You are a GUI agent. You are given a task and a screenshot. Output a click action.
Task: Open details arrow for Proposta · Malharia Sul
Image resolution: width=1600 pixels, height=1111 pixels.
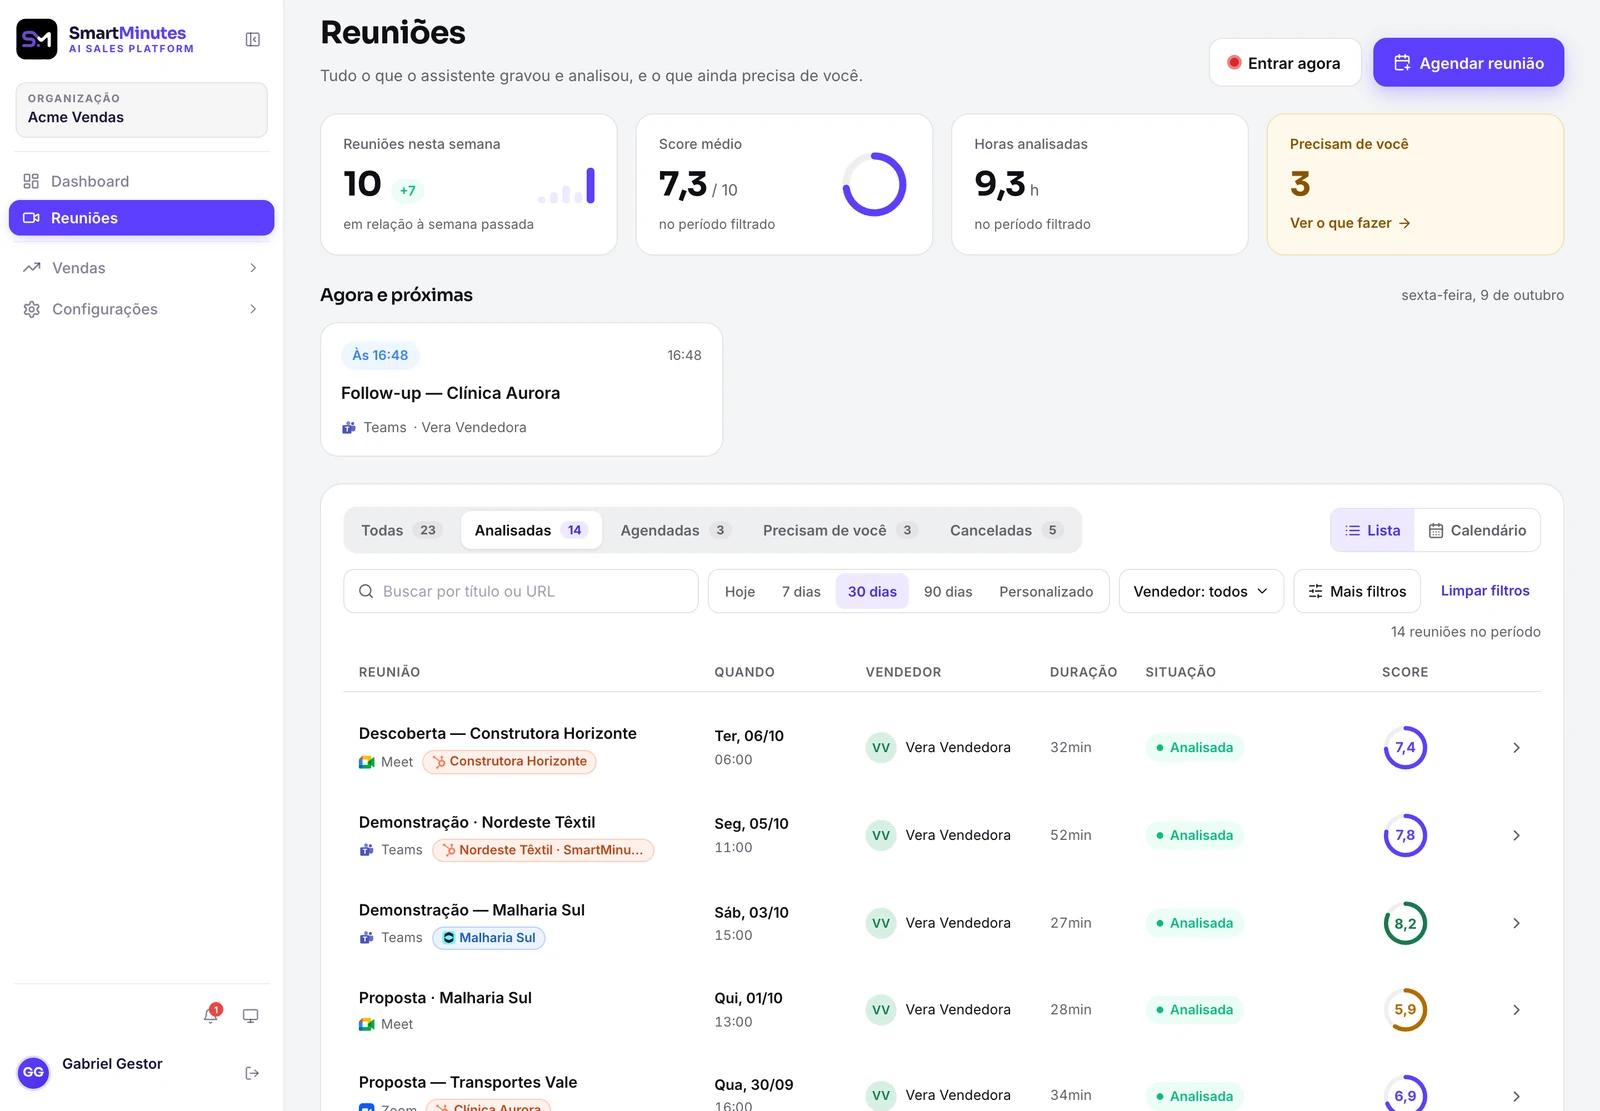[1516, 1010]
